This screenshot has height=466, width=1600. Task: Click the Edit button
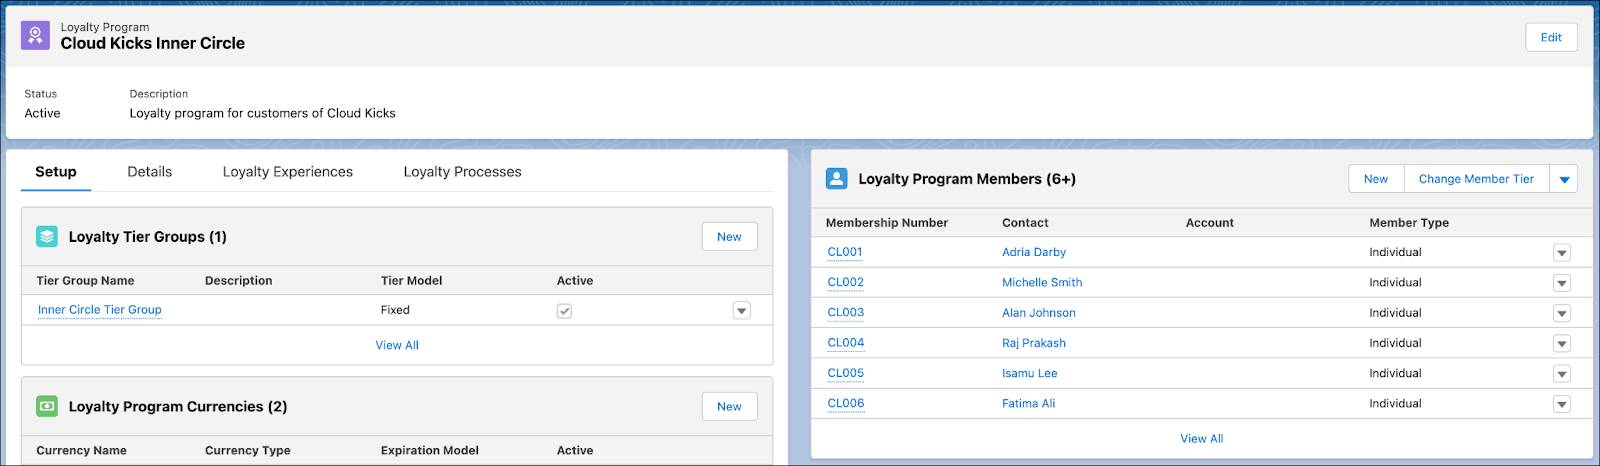(1551, 37)
